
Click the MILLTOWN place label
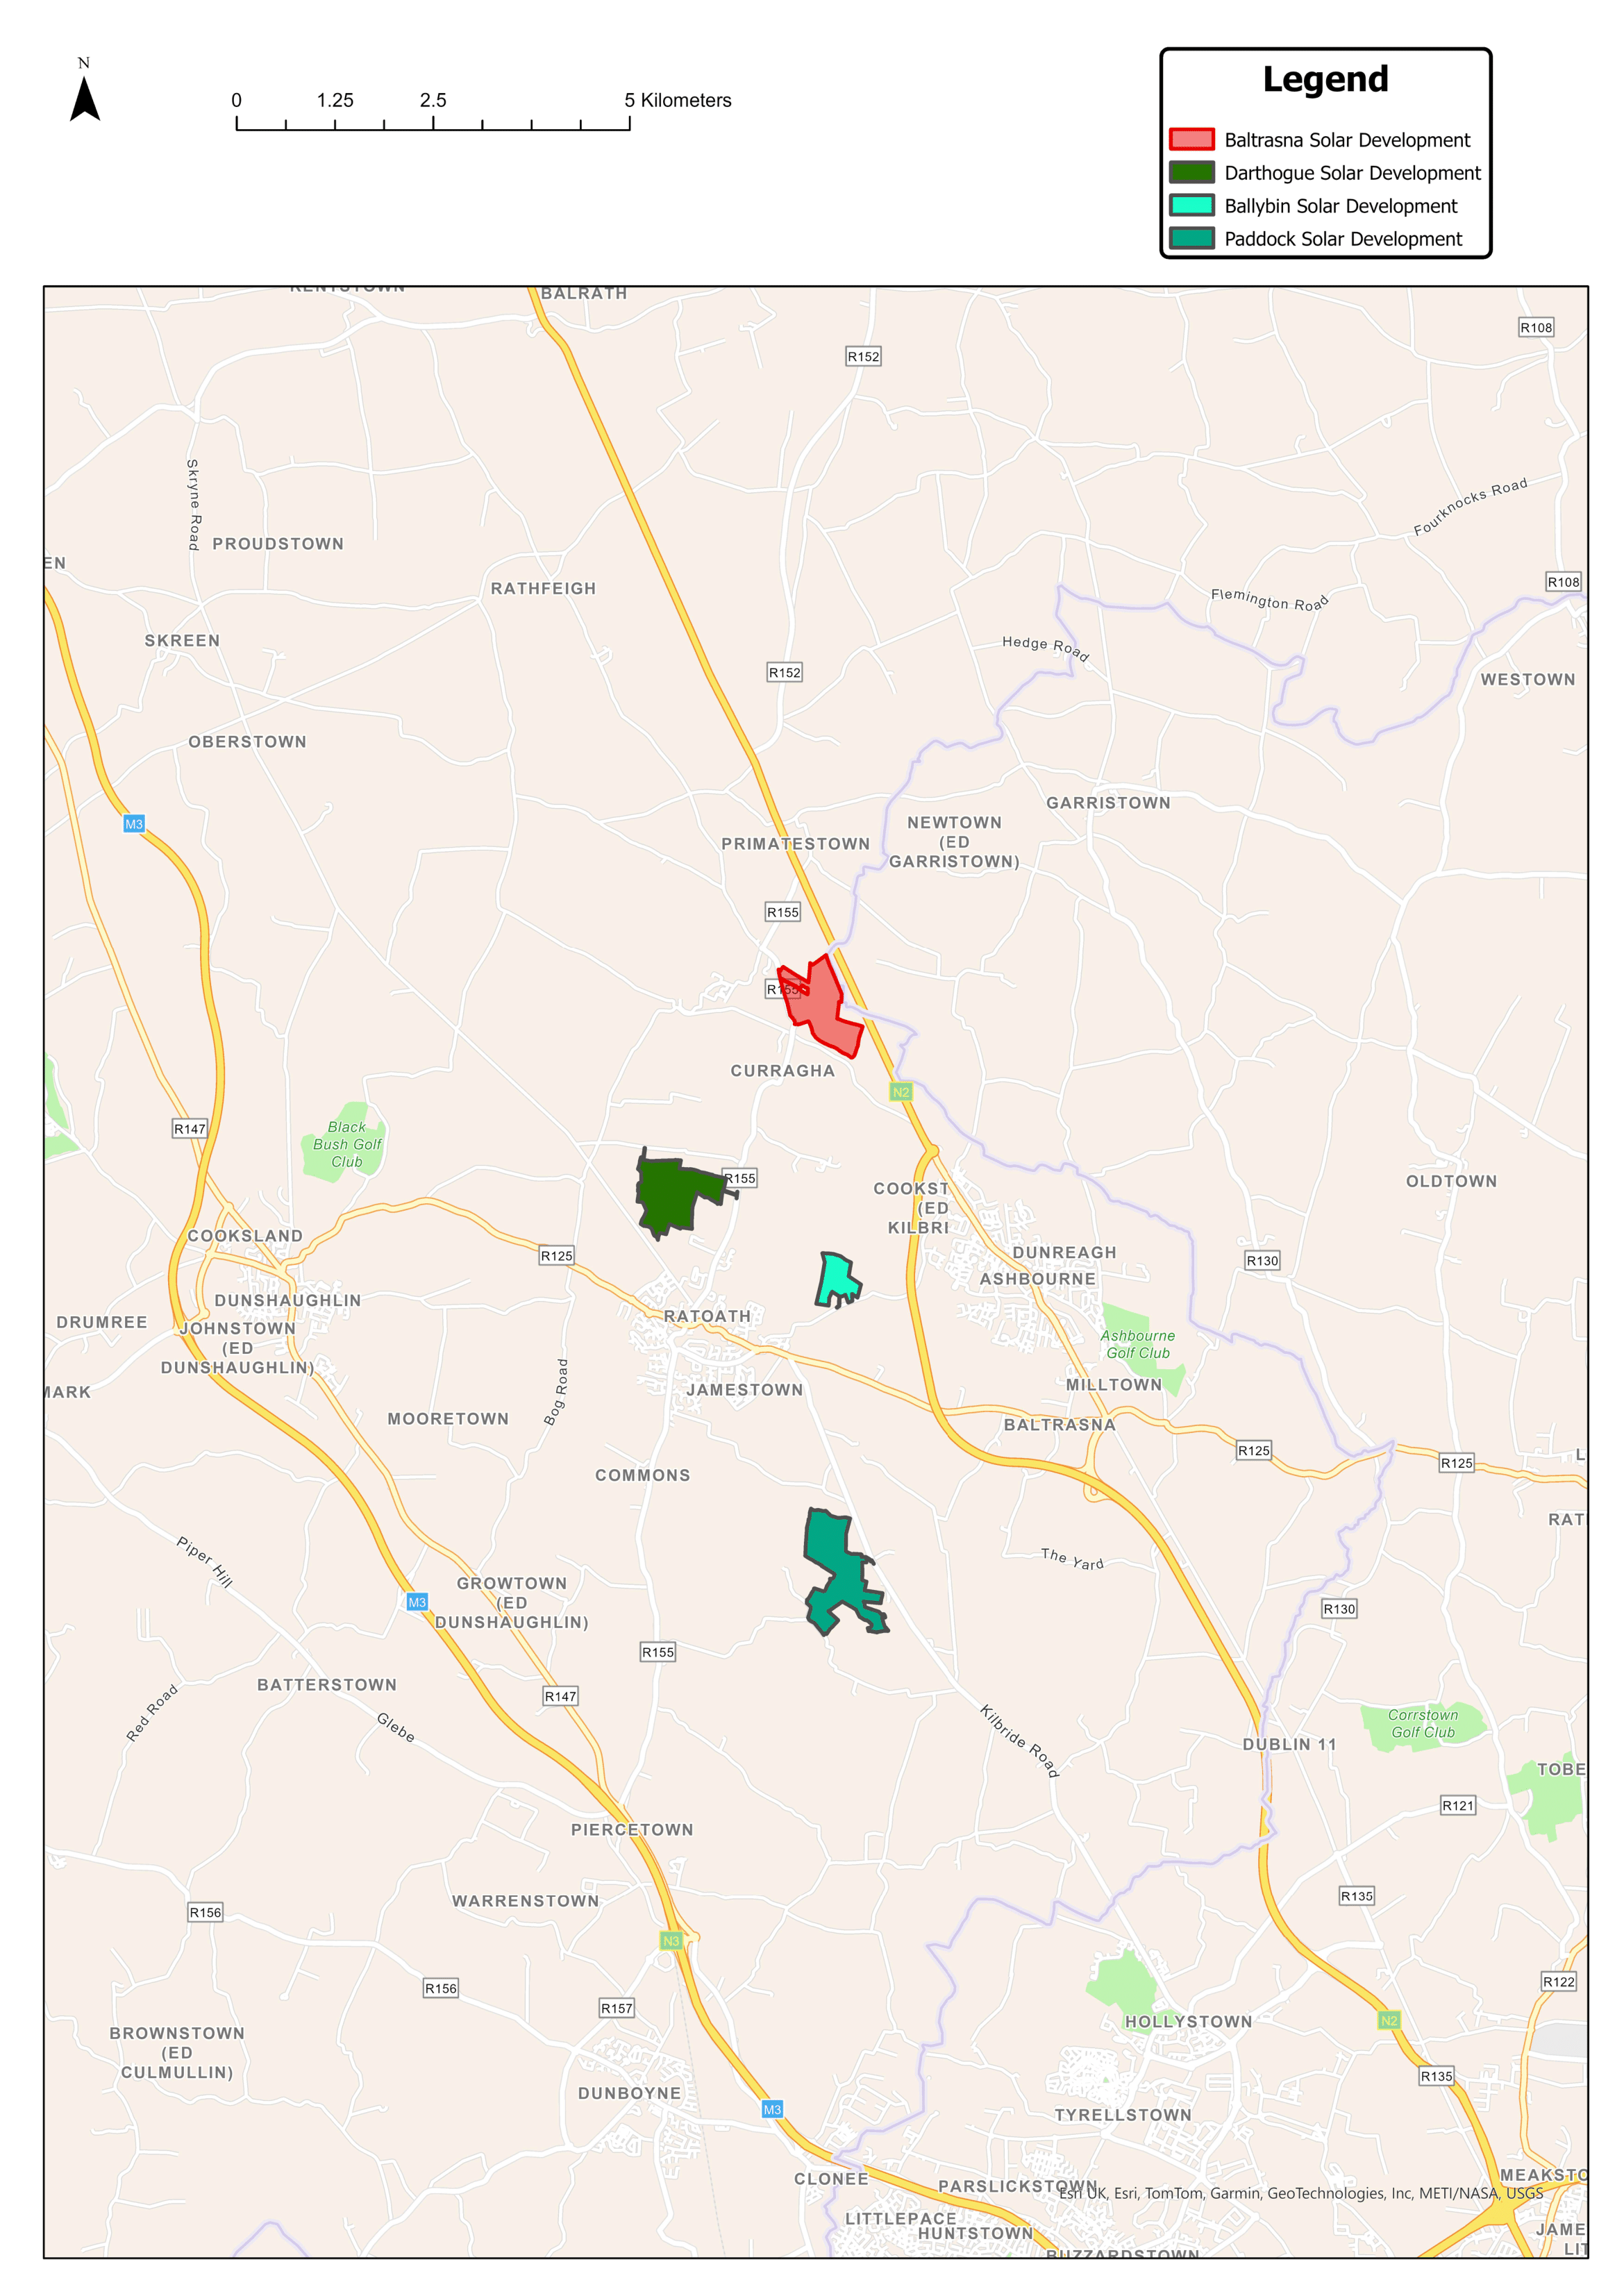point(1114,1385)
